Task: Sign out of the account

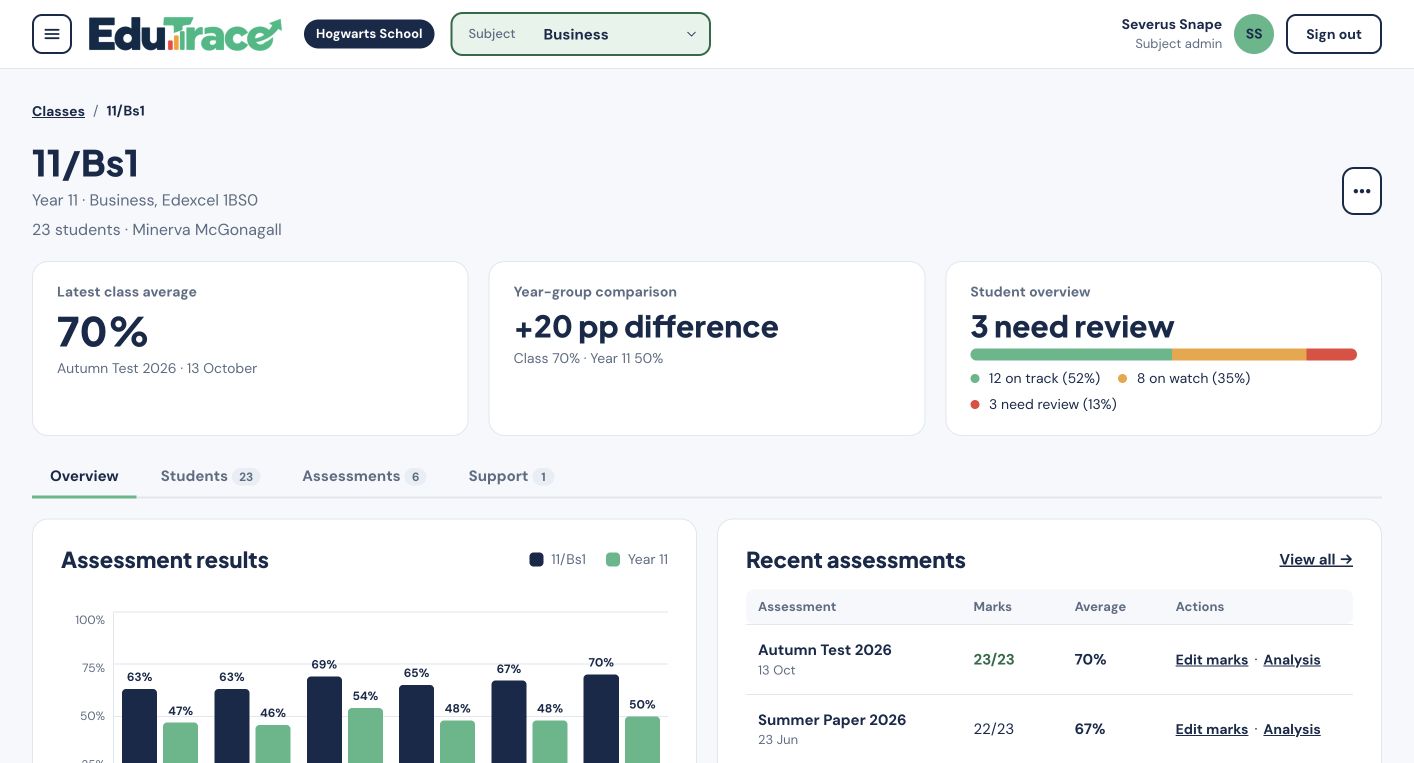Action: coord(1333,34)
